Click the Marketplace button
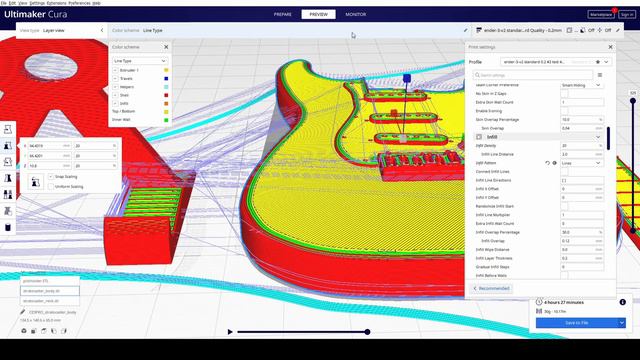 pyautogui.click(x=601, y=14)
